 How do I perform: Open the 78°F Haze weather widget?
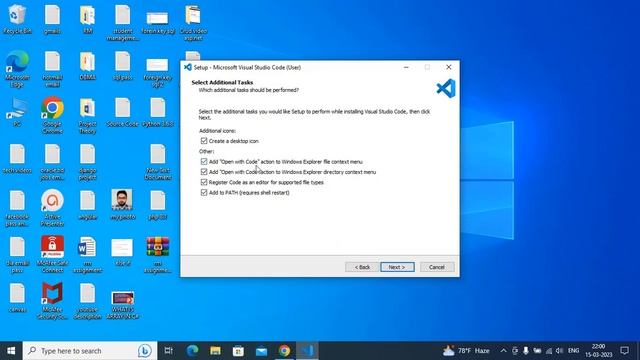click(466, 351)
